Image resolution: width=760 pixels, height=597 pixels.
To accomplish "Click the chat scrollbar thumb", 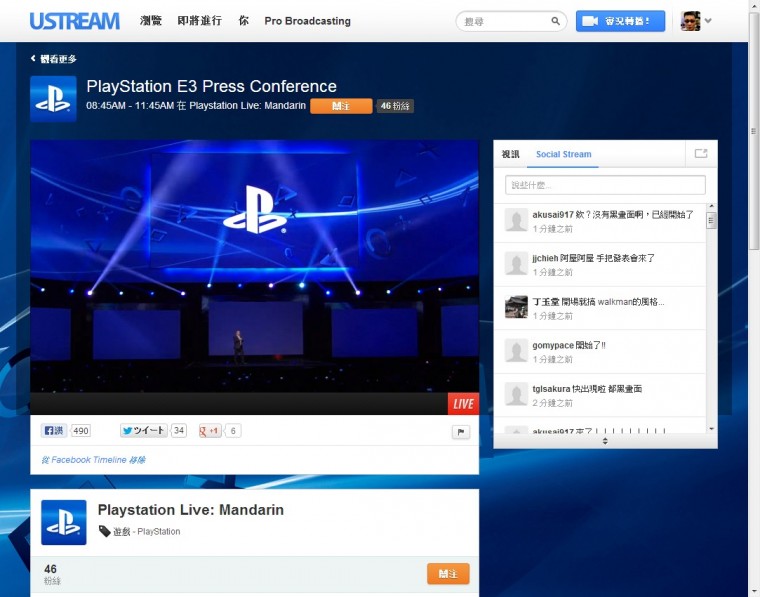I will tap(711, 220).
